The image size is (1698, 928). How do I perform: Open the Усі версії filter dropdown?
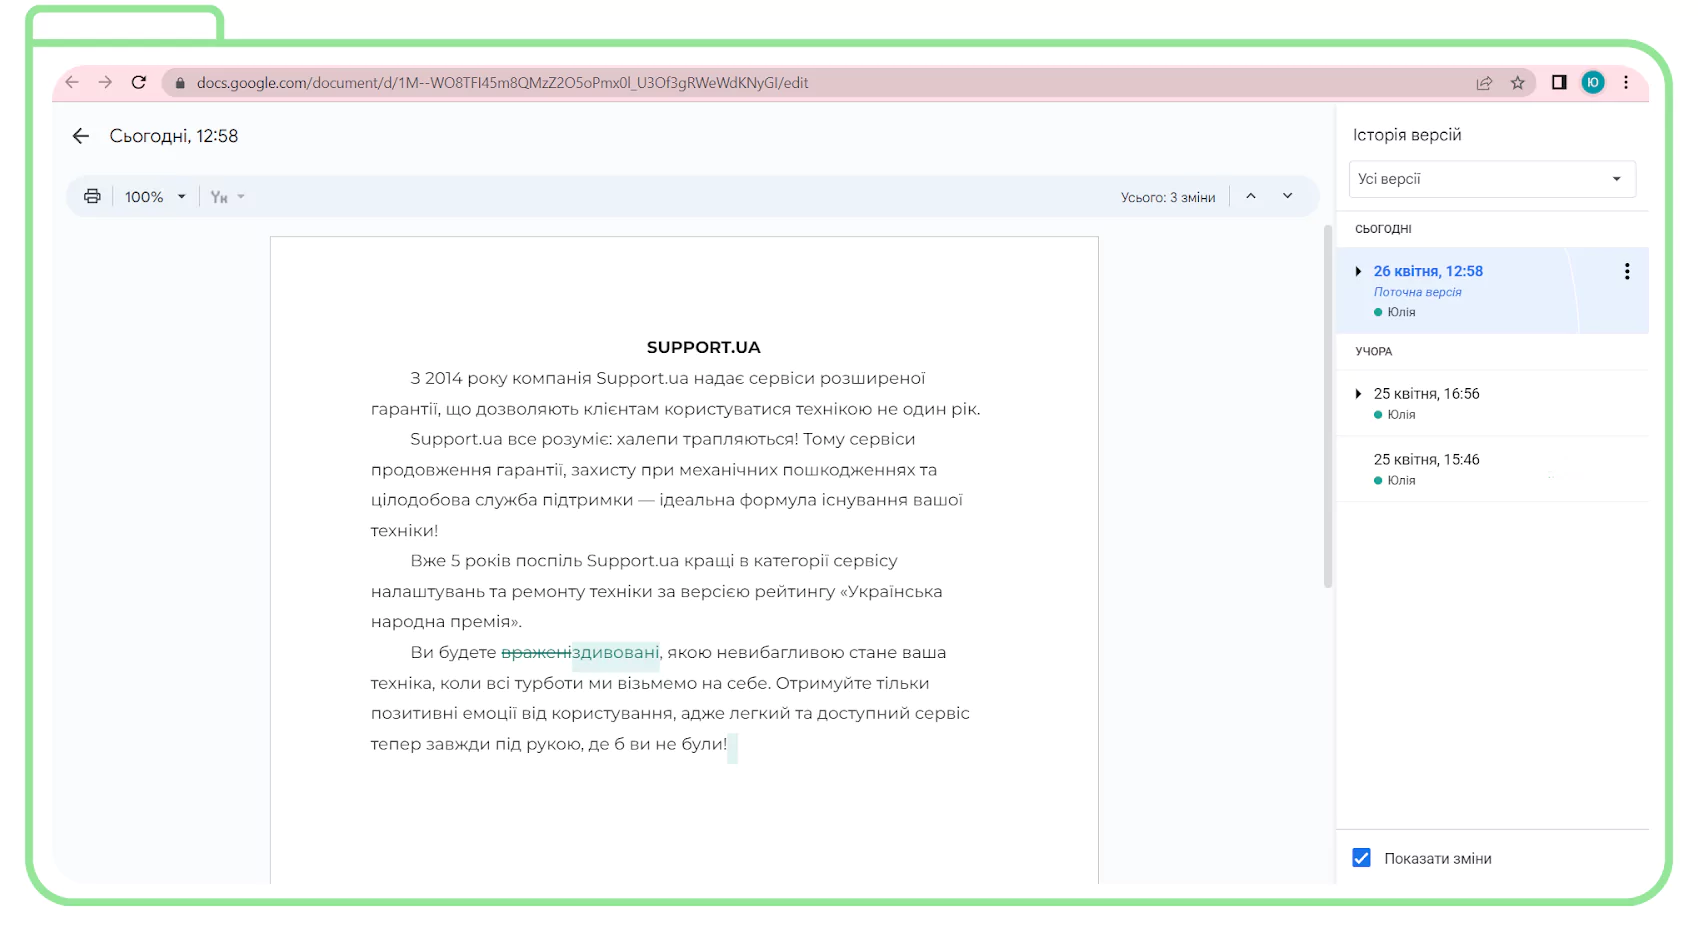click(1492, 179)
